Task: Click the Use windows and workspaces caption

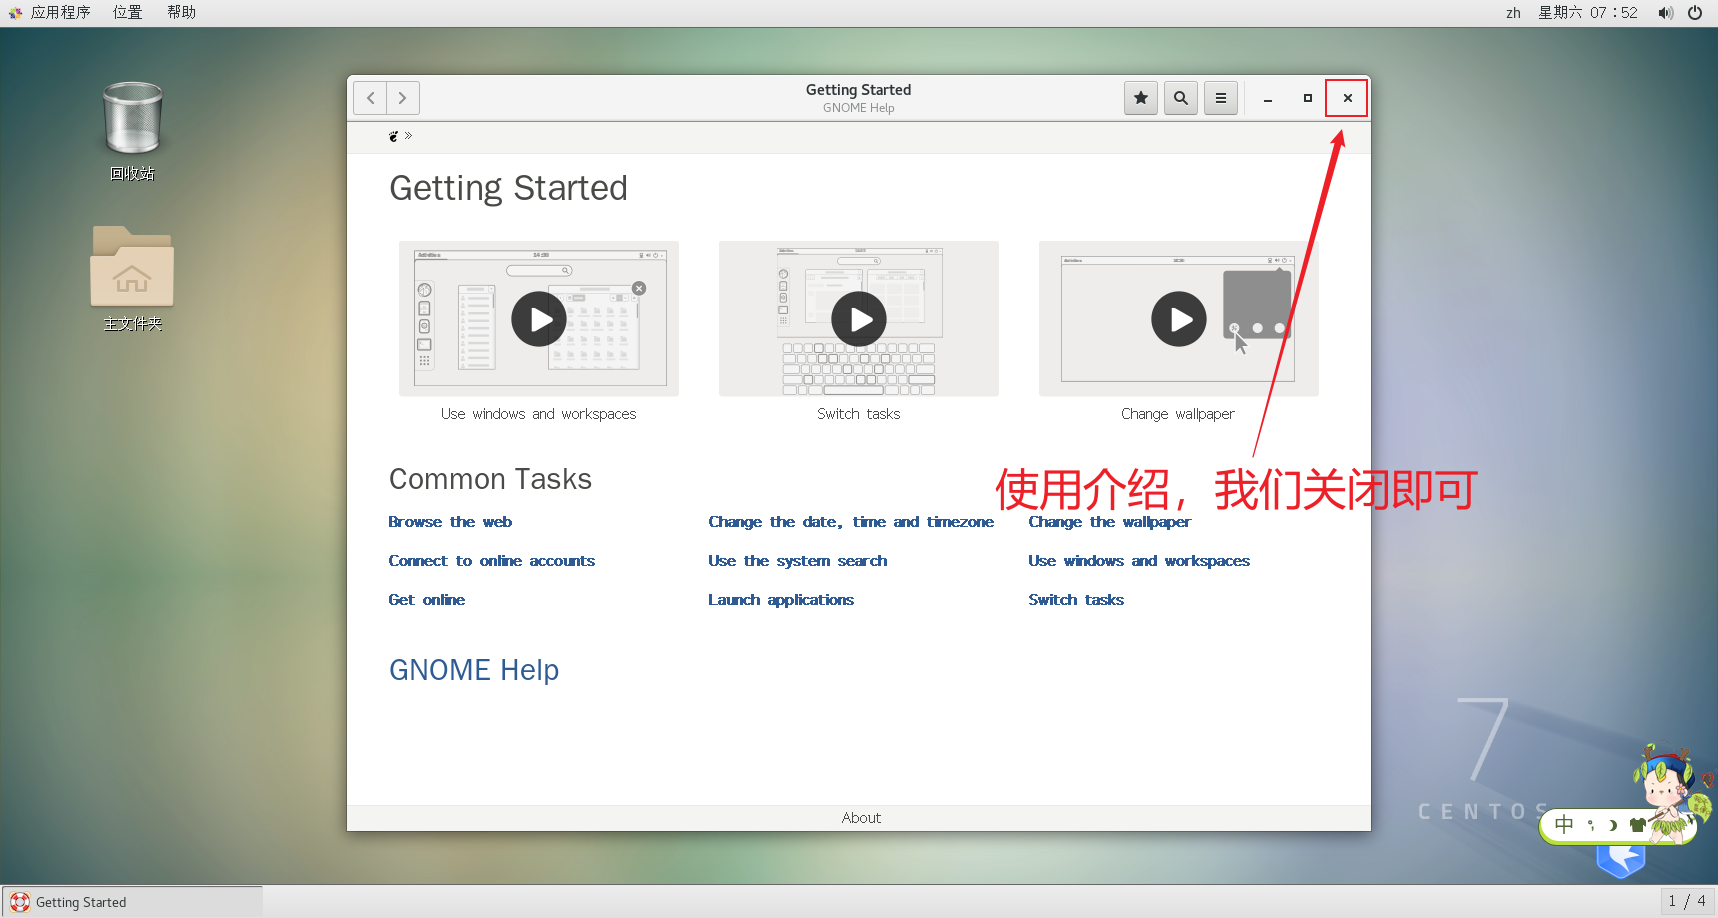Action: tap(539, 414)
